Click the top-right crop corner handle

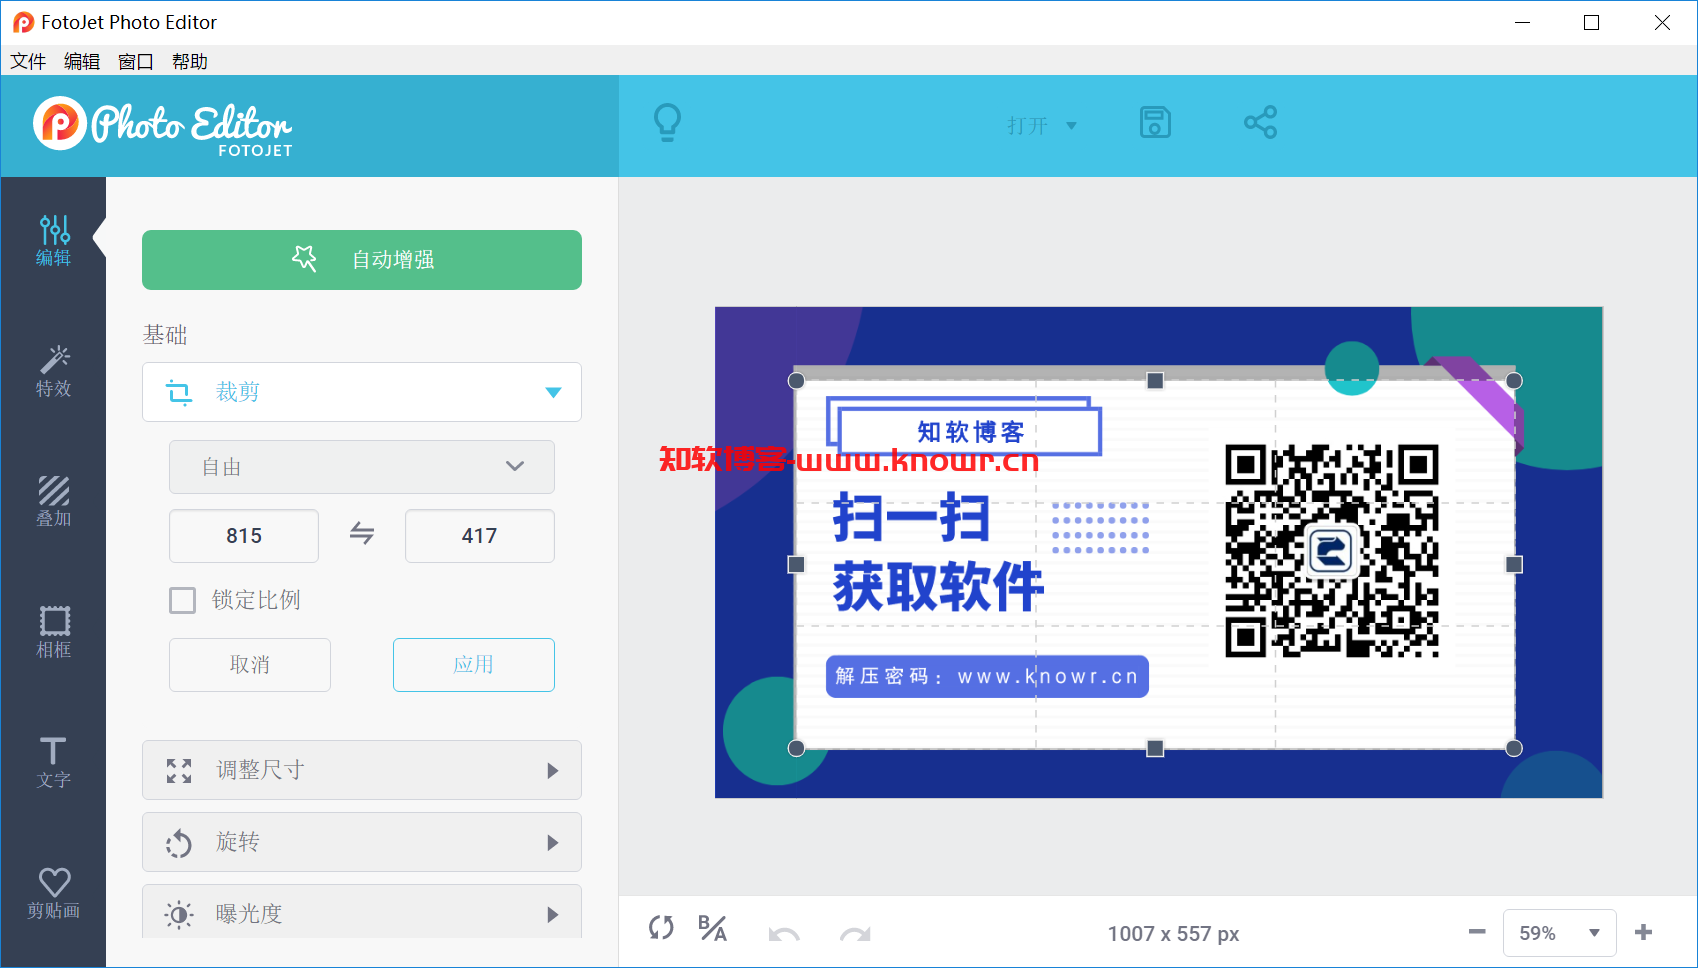1514,381
